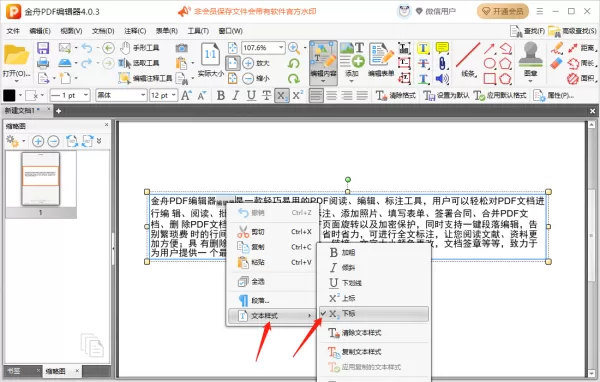Click the Properties (P) button in format bar

554,95
